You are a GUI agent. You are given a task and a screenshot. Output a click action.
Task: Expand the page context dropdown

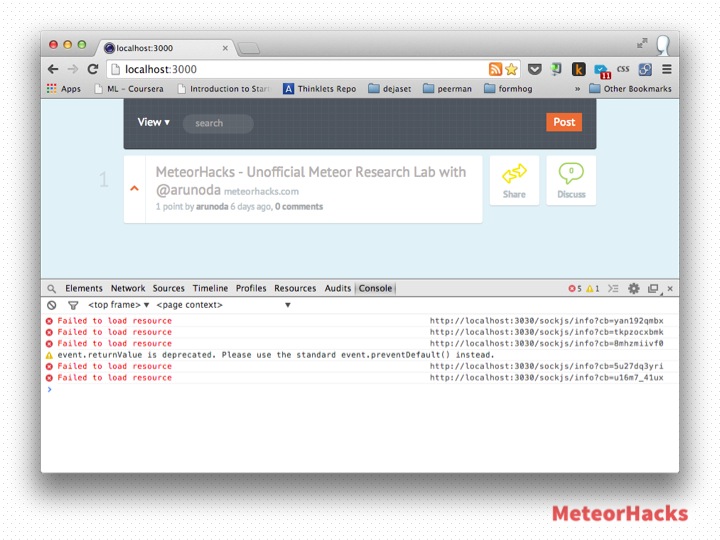(224, 305)
